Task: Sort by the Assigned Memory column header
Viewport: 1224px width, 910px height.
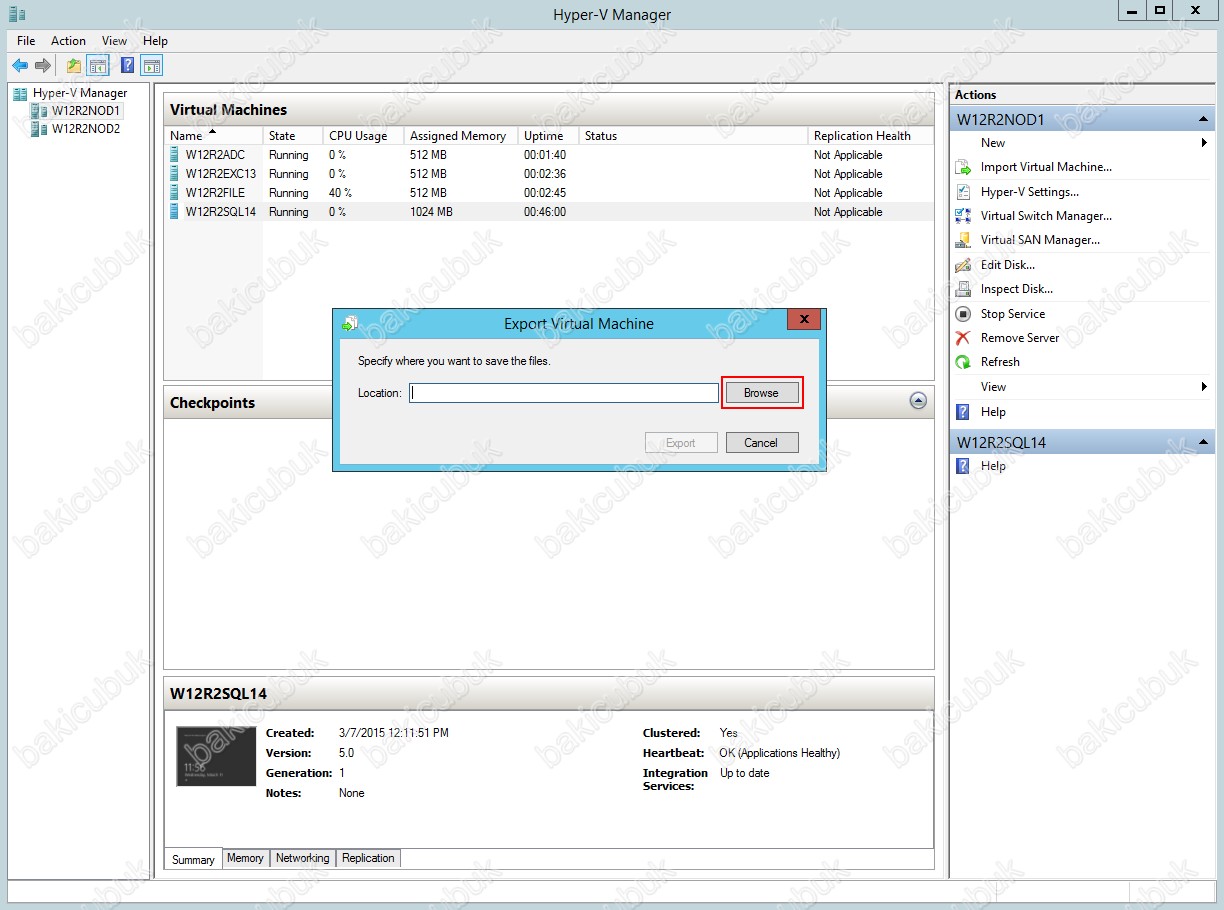Action: click(460, 136)
